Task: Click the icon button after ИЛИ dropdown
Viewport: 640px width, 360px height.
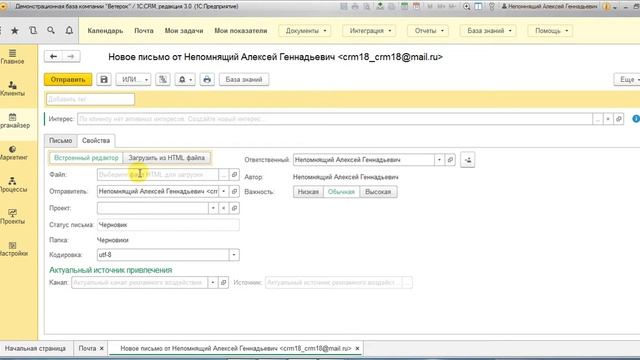Action: (163, 80)
